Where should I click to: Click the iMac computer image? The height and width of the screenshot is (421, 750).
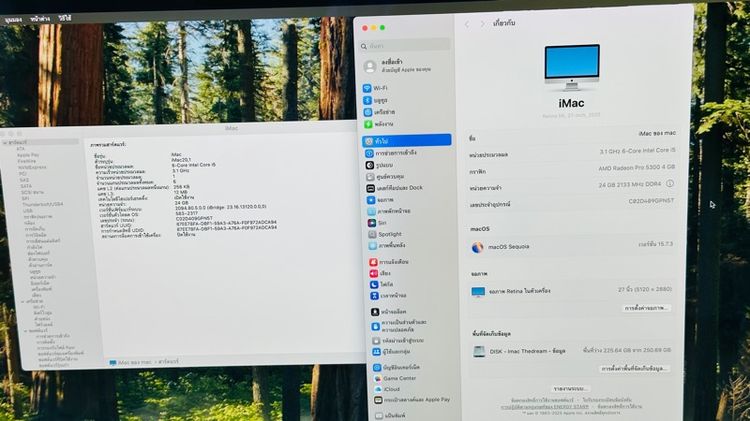pos(572,67)
